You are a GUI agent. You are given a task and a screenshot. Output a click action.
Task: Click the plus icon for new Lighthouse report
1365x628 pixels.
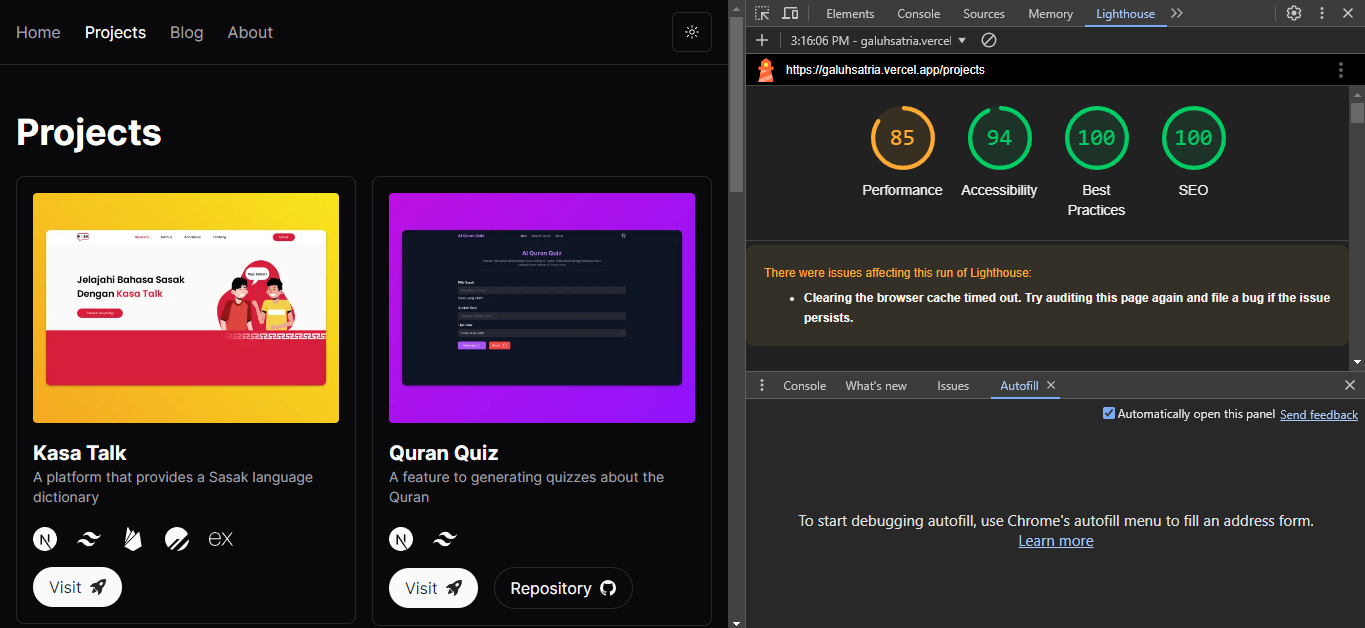(762, 40)
